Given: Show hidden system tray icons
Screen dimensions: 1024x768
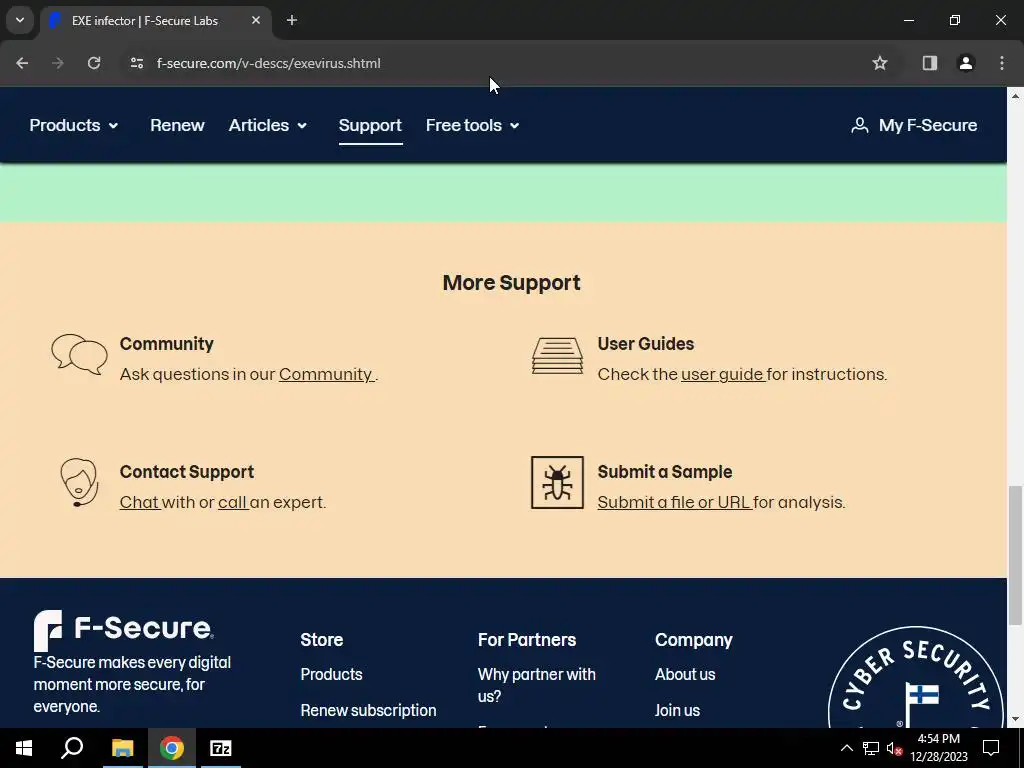Looking at the screenshot, I should pyautogui.click(x=846, y=748).
